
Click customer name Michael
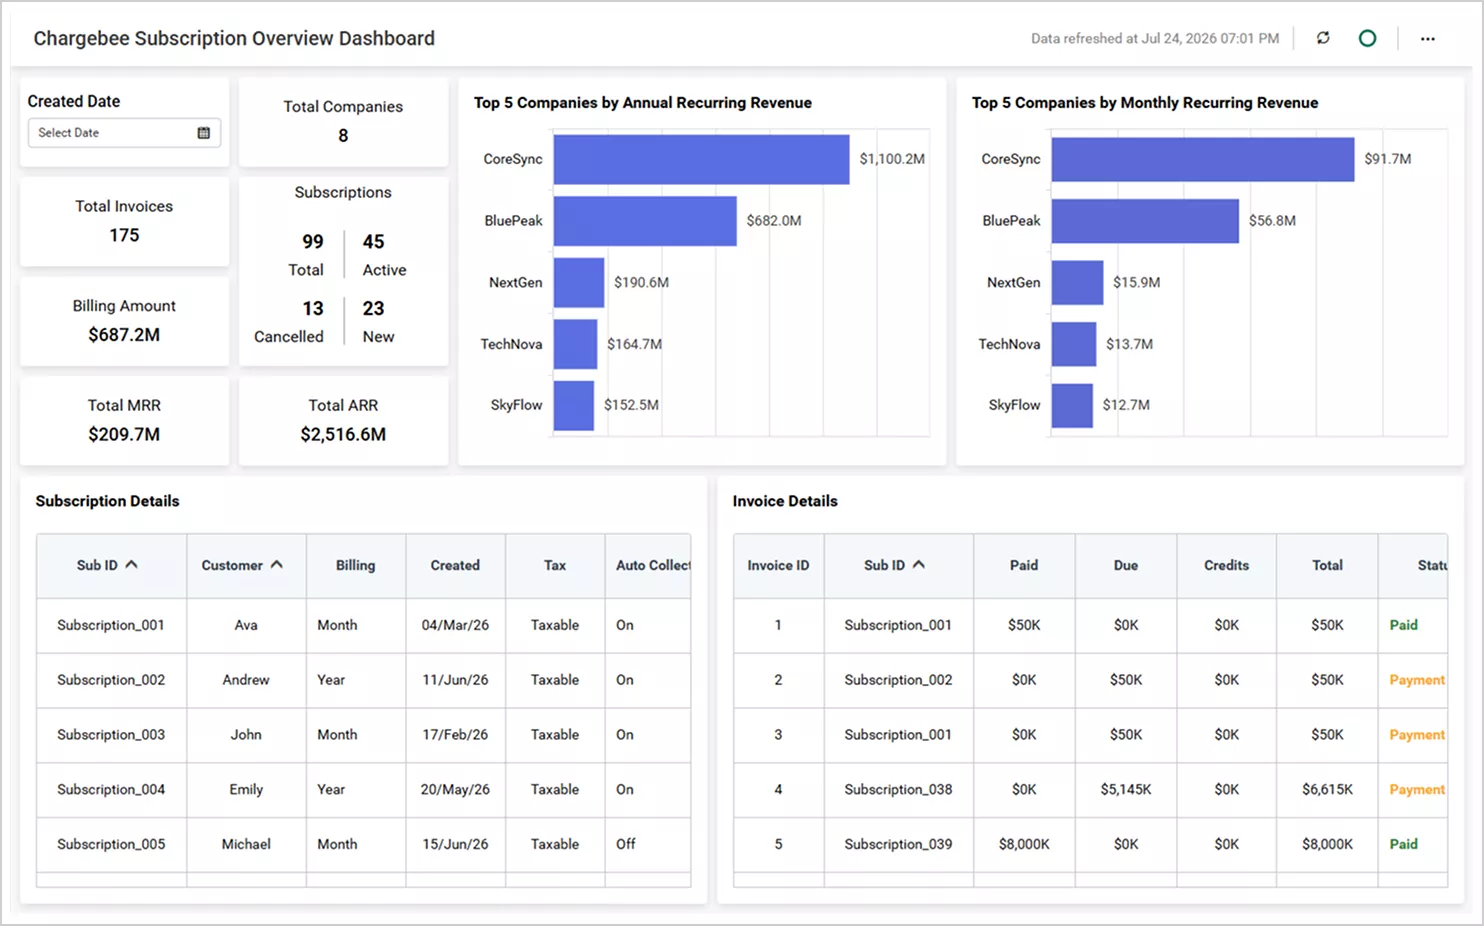[x=246, y=844]
